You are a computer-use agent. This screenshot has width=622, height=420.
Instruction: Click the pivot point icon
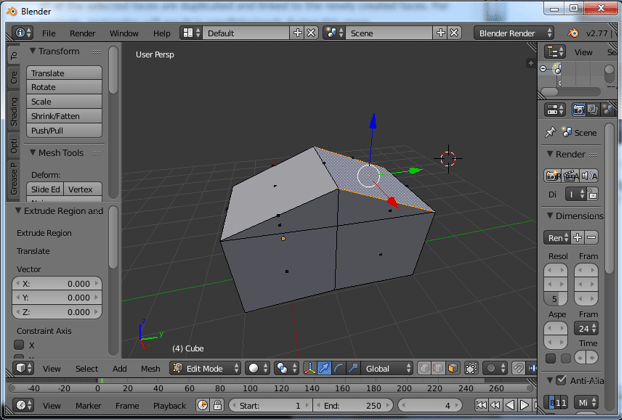284,368
